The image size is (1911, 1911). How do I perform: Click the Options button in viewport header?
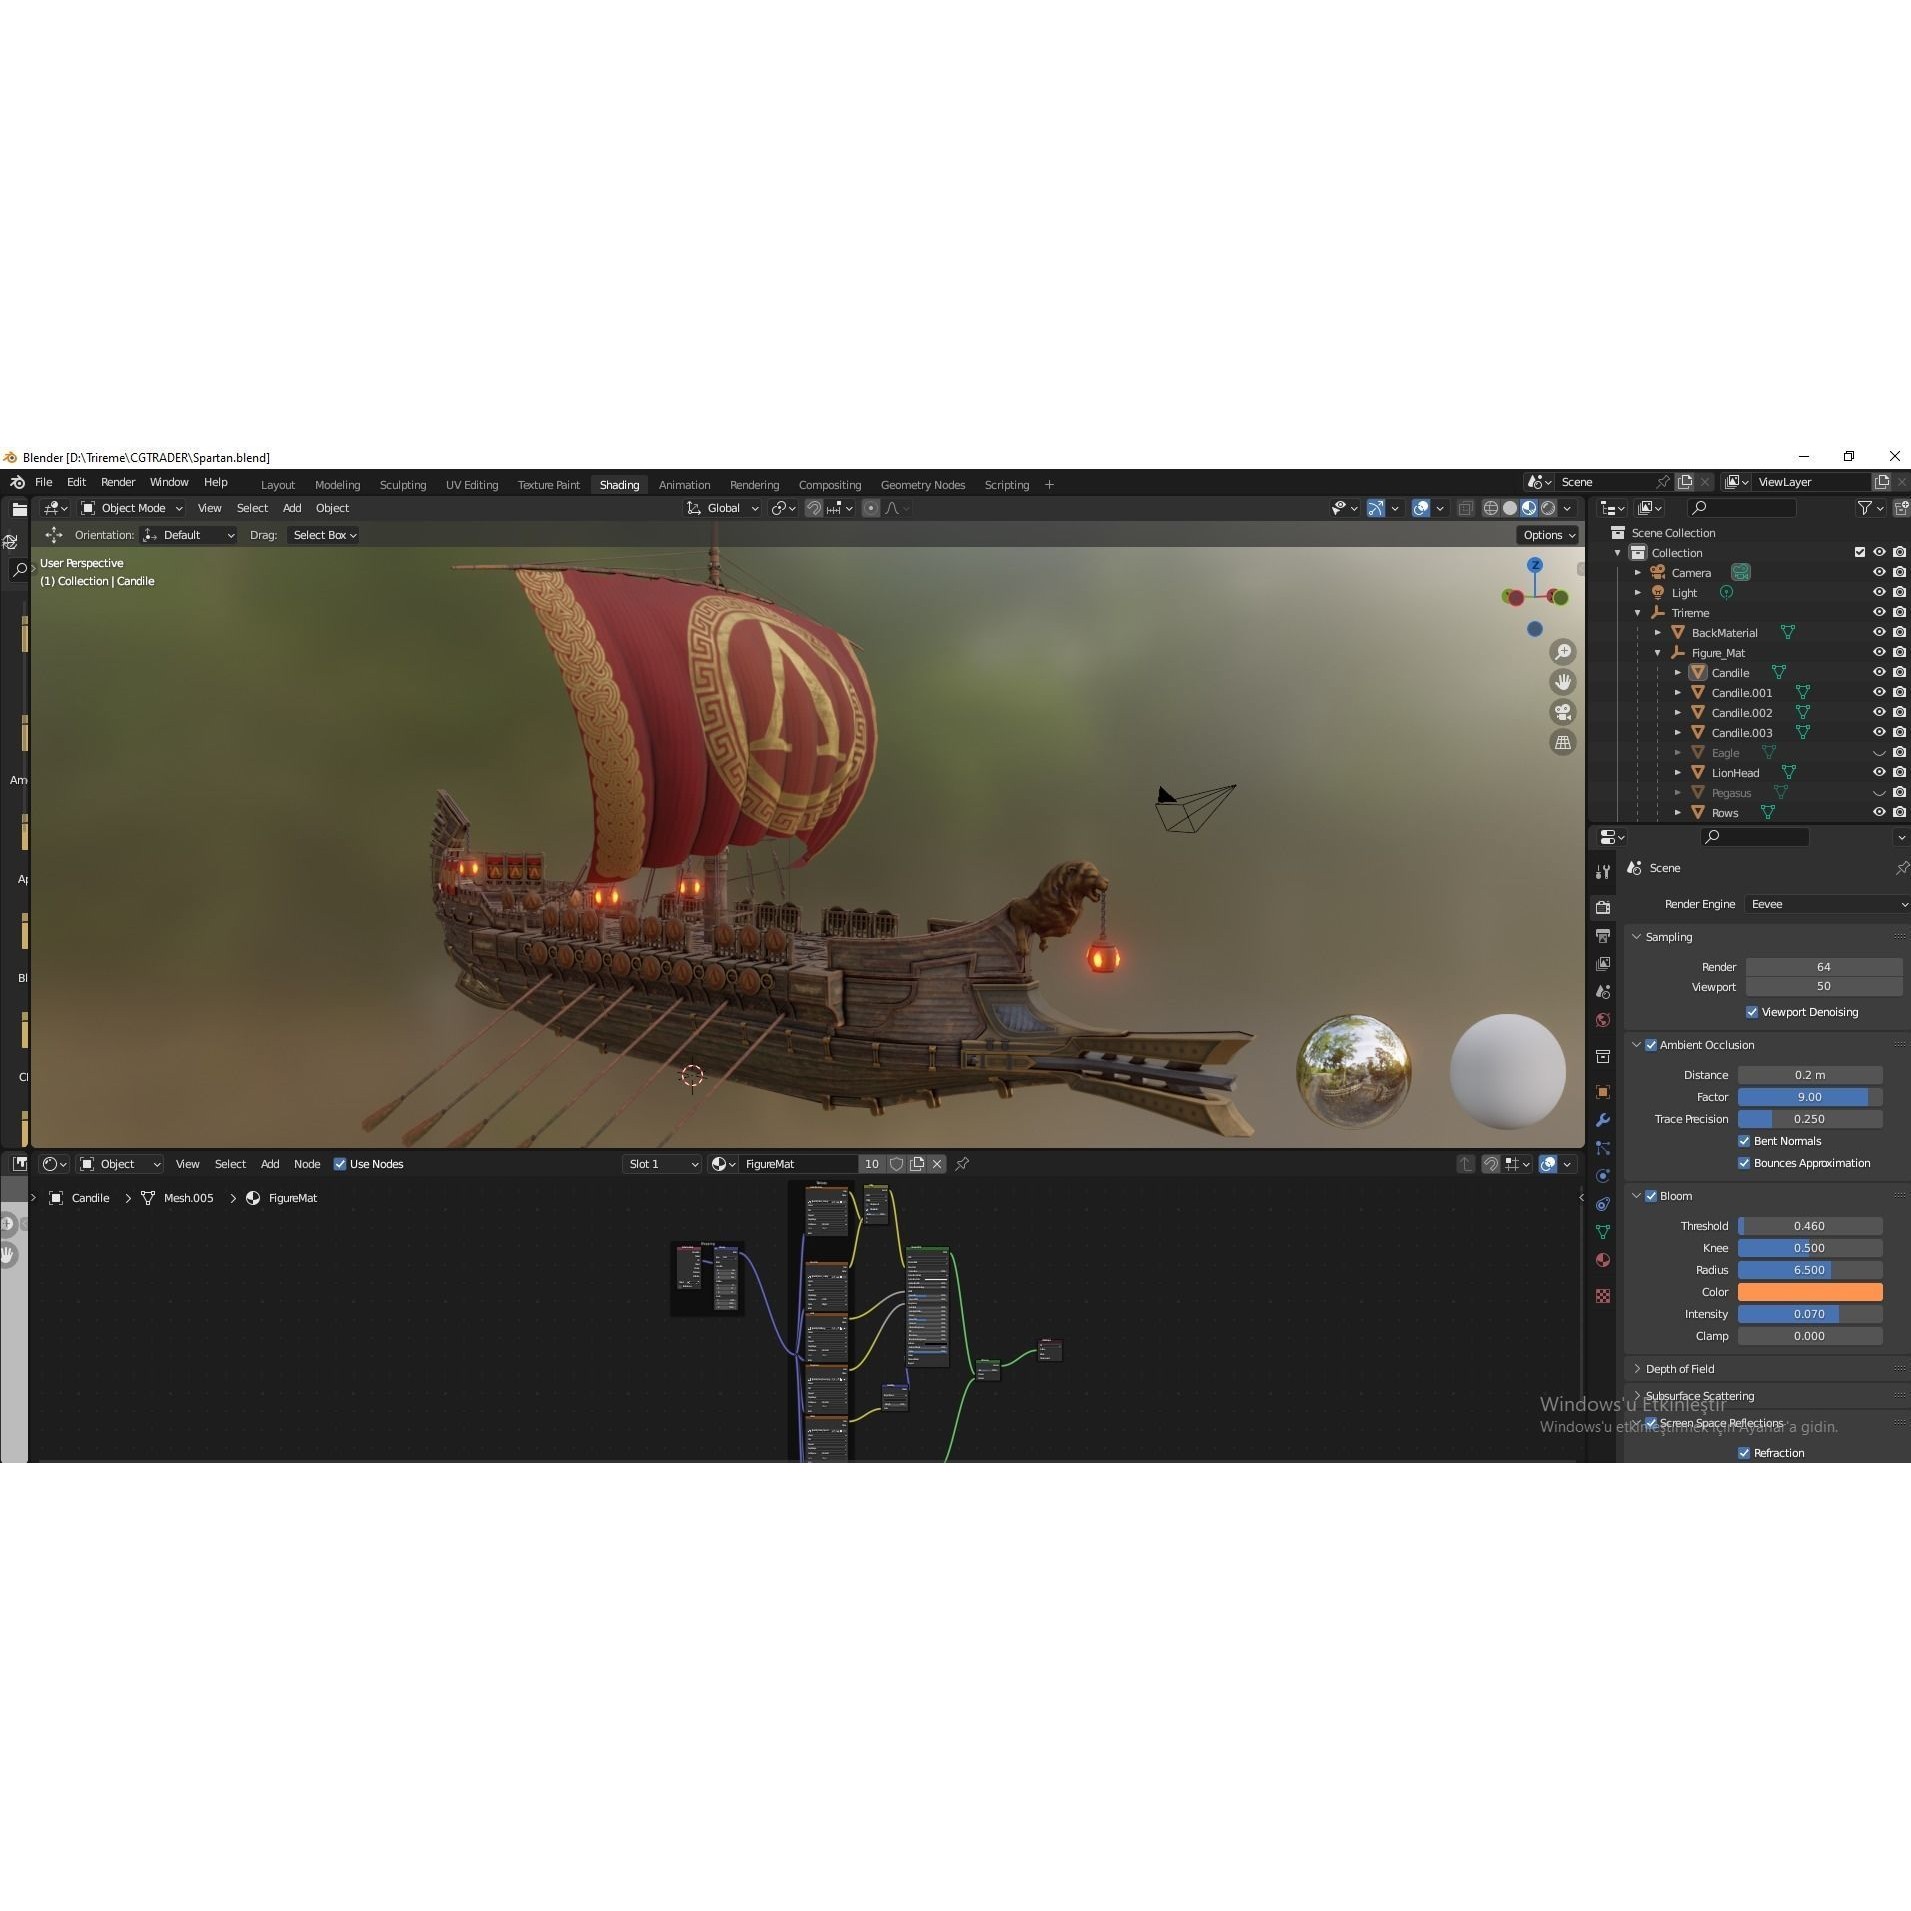(1546, 534)
